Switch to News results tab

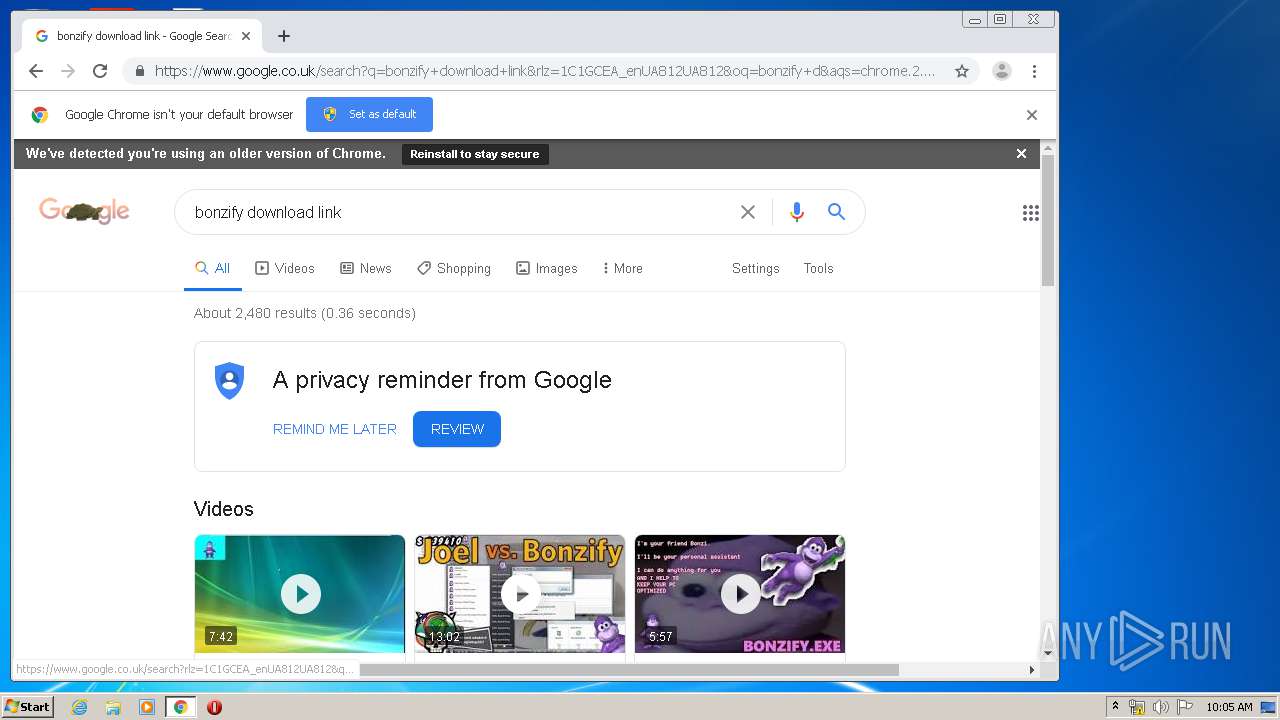[x=366, y=268]
